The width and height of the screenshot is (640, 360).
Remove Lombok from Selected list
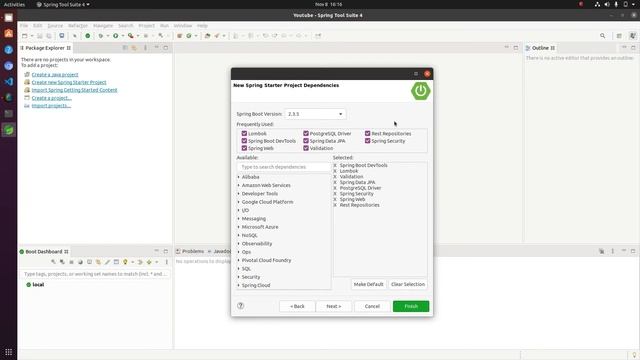[x=335, y=171]
